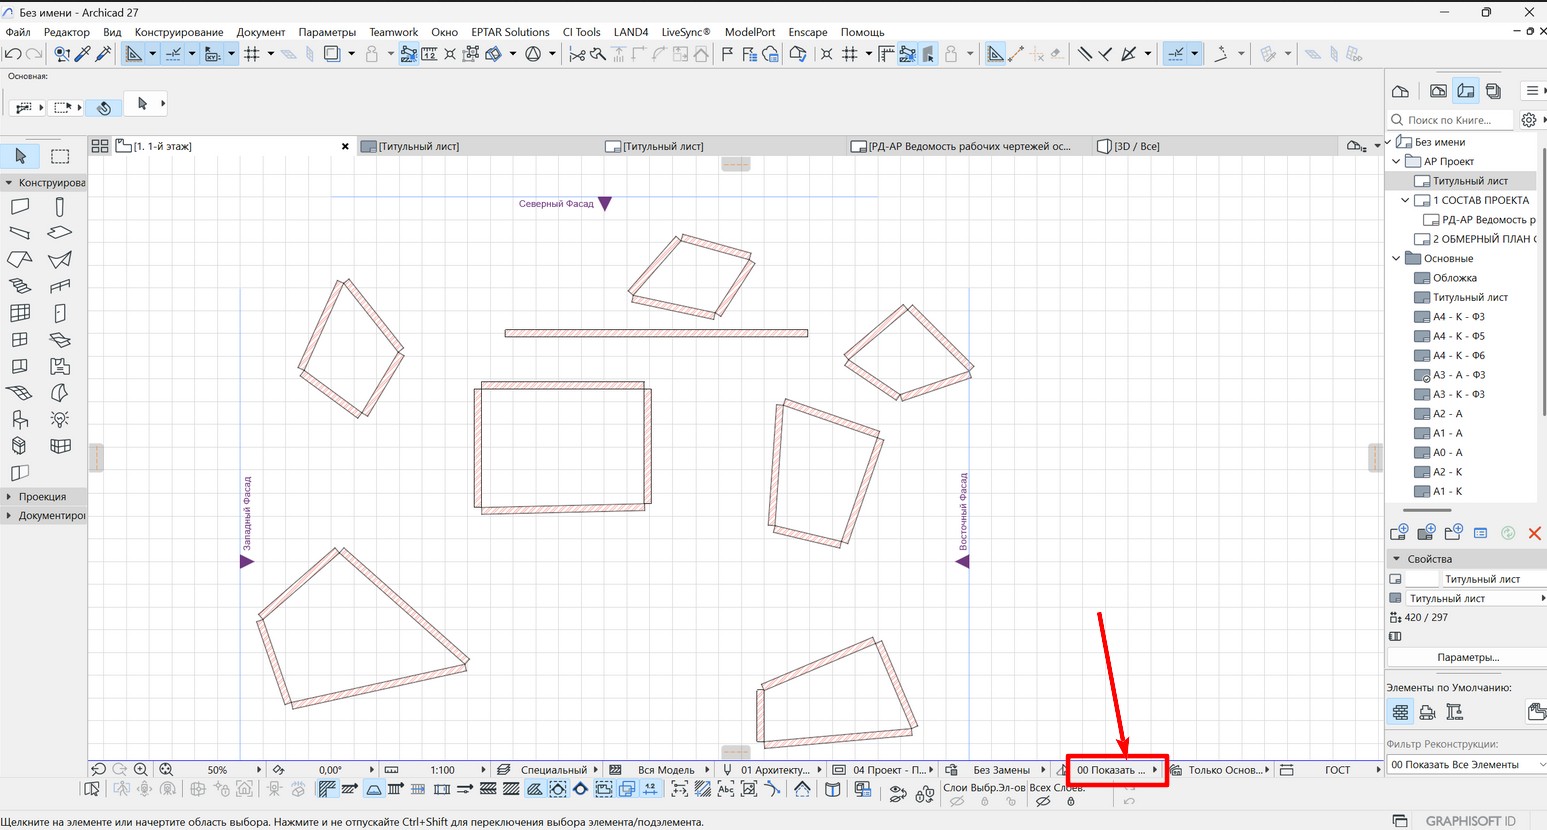Select the Skylight tool
Screen dimensions: 1547x830
(60, 340)
